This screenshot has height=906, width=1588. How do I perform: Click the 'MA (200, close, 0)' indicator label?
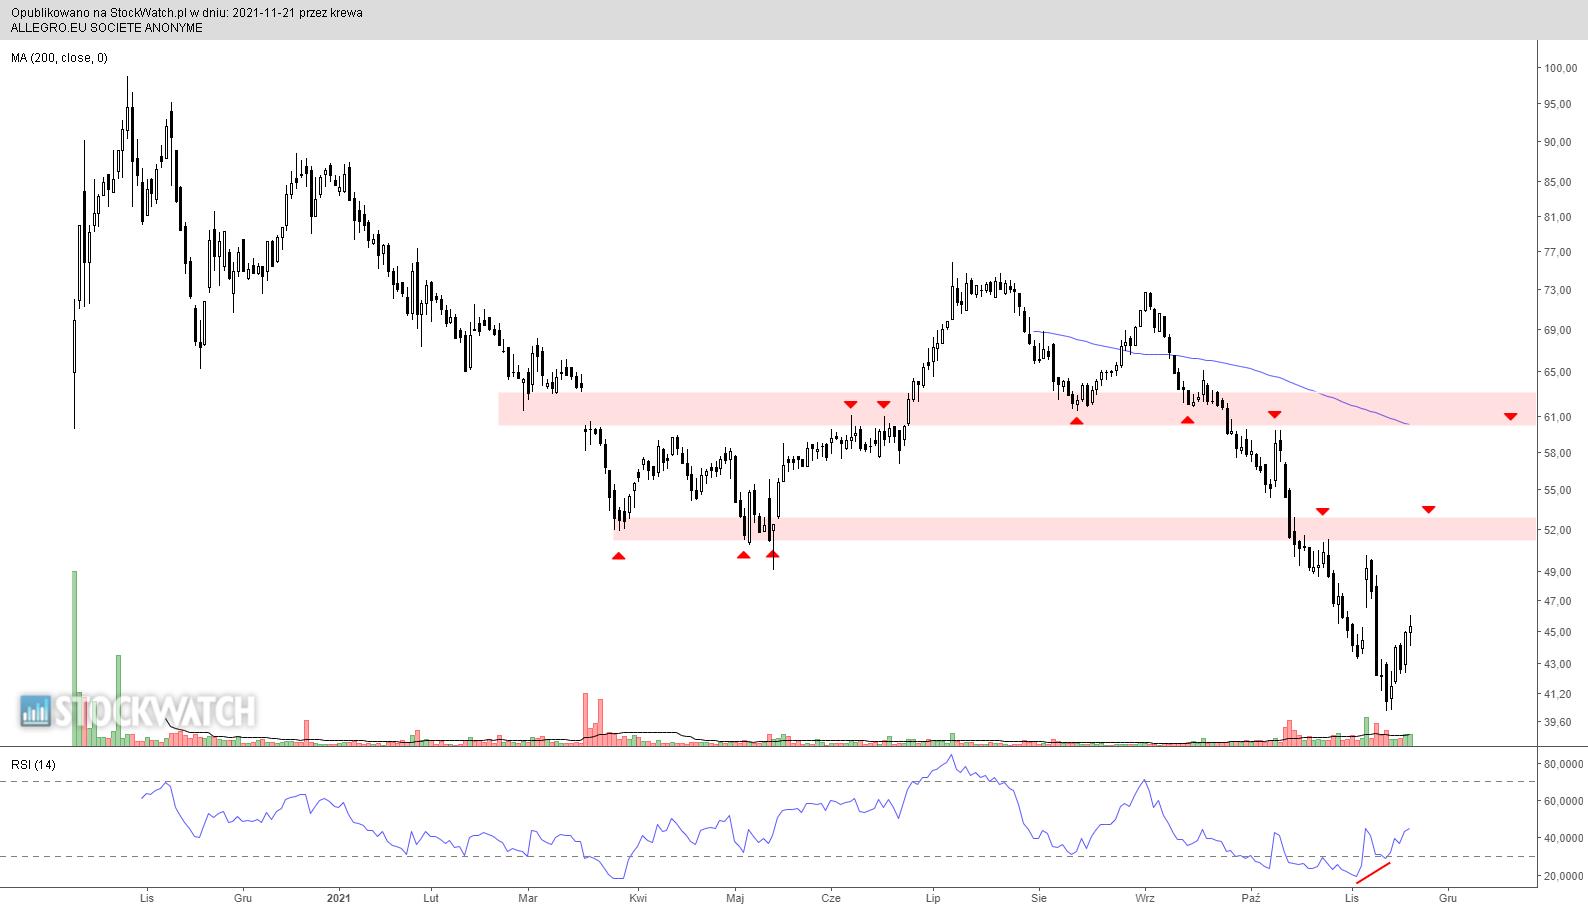[59, 58]
